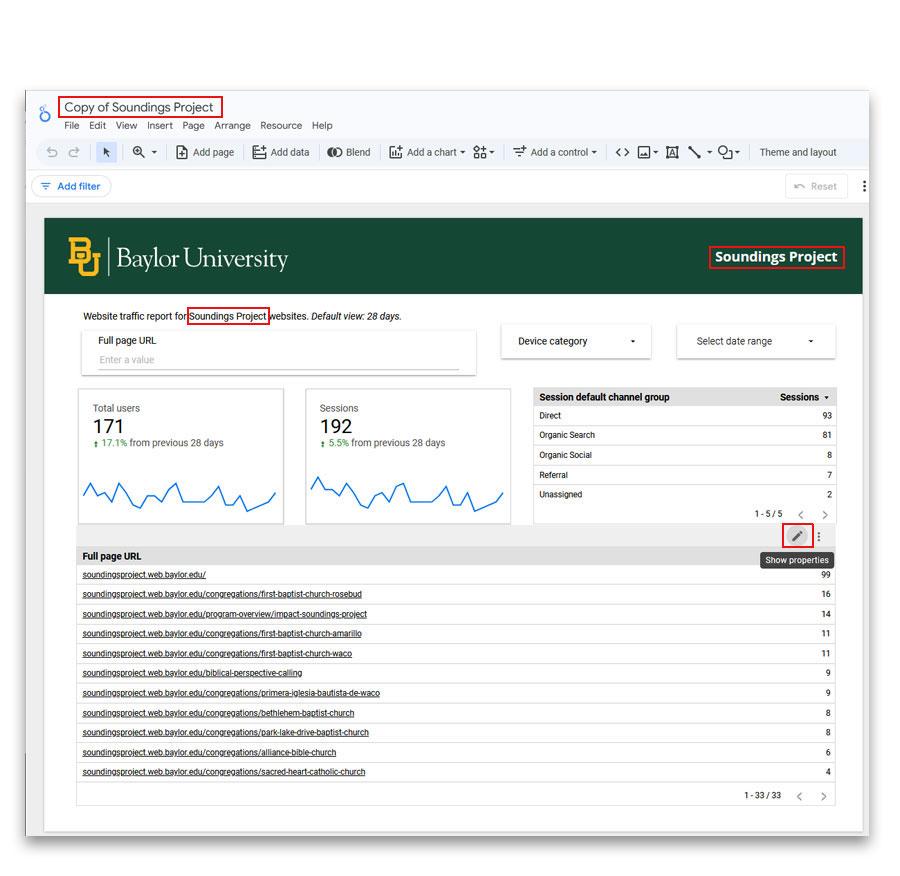The image size is (900, 876).
Task: Click the Blend button
Action: pos(349,152)
